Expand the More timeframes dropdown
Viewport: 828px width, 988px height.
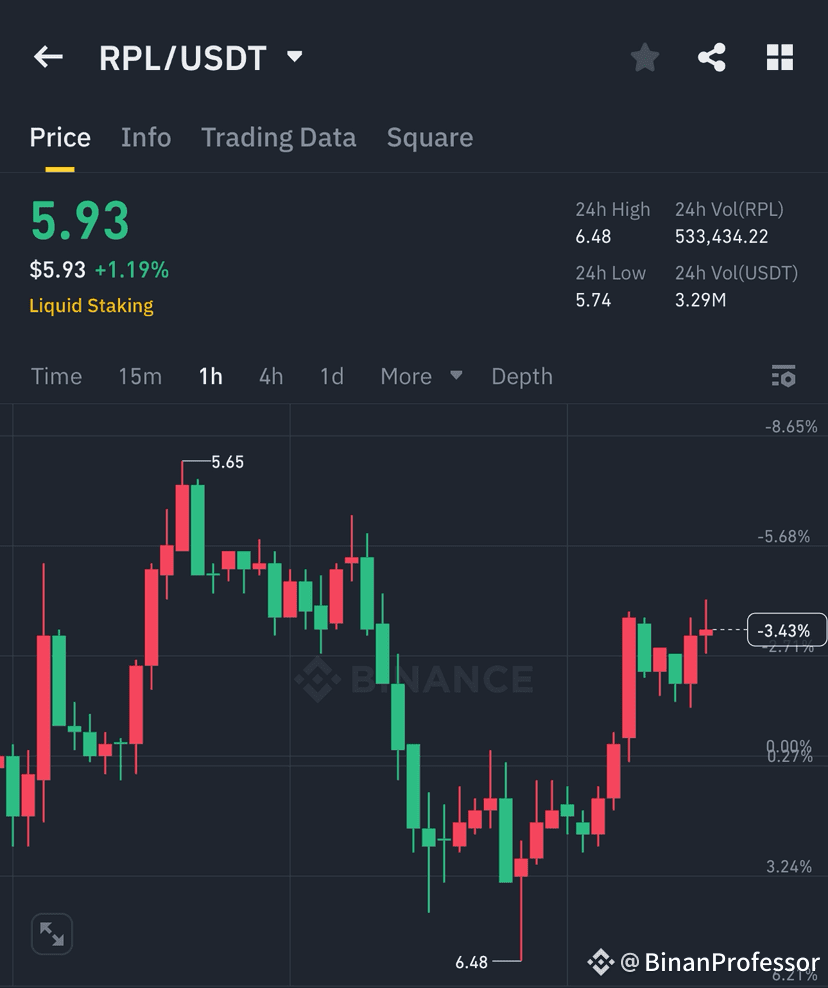point(420,376)
